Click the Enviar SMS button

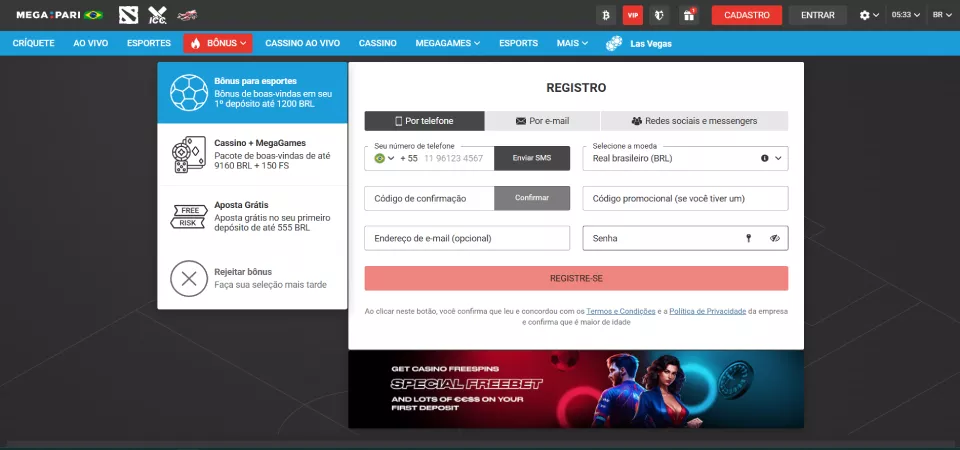tap(532, 158)
